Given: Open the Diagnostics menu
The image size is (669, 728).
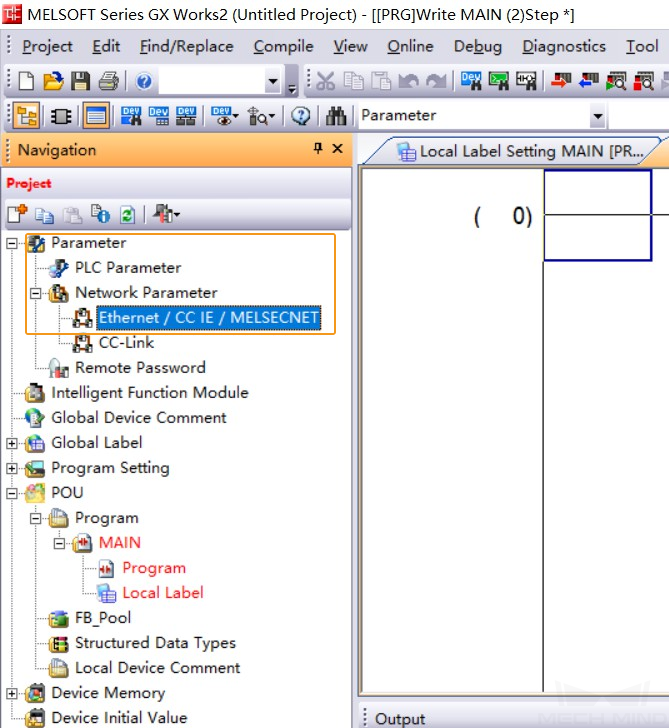Looking at the screenshot, I should (x=564, y=46).
